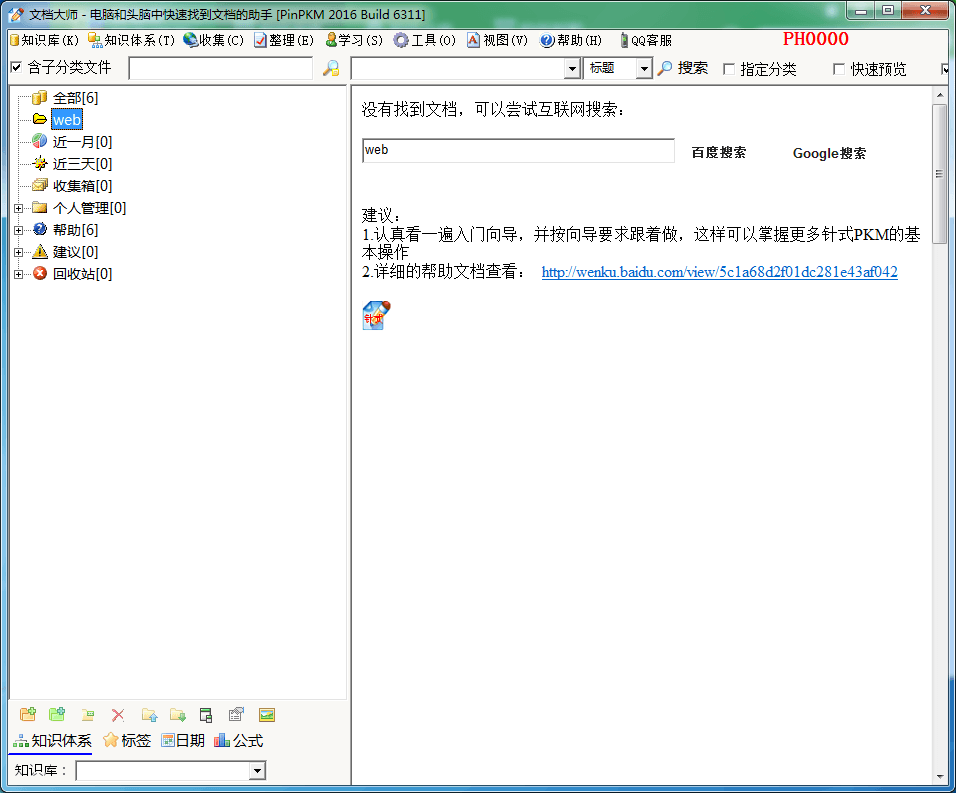Create a new category with the folder-plus icon

coord(27,714)
